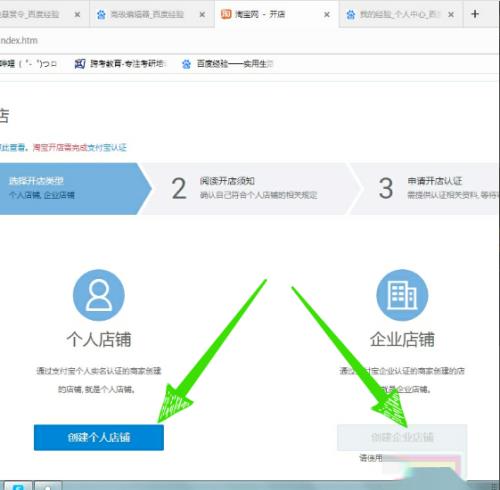Close the second Baidu Jingyan tab
500x490 pixels.
pyautogui.click(x=202, y=15)
